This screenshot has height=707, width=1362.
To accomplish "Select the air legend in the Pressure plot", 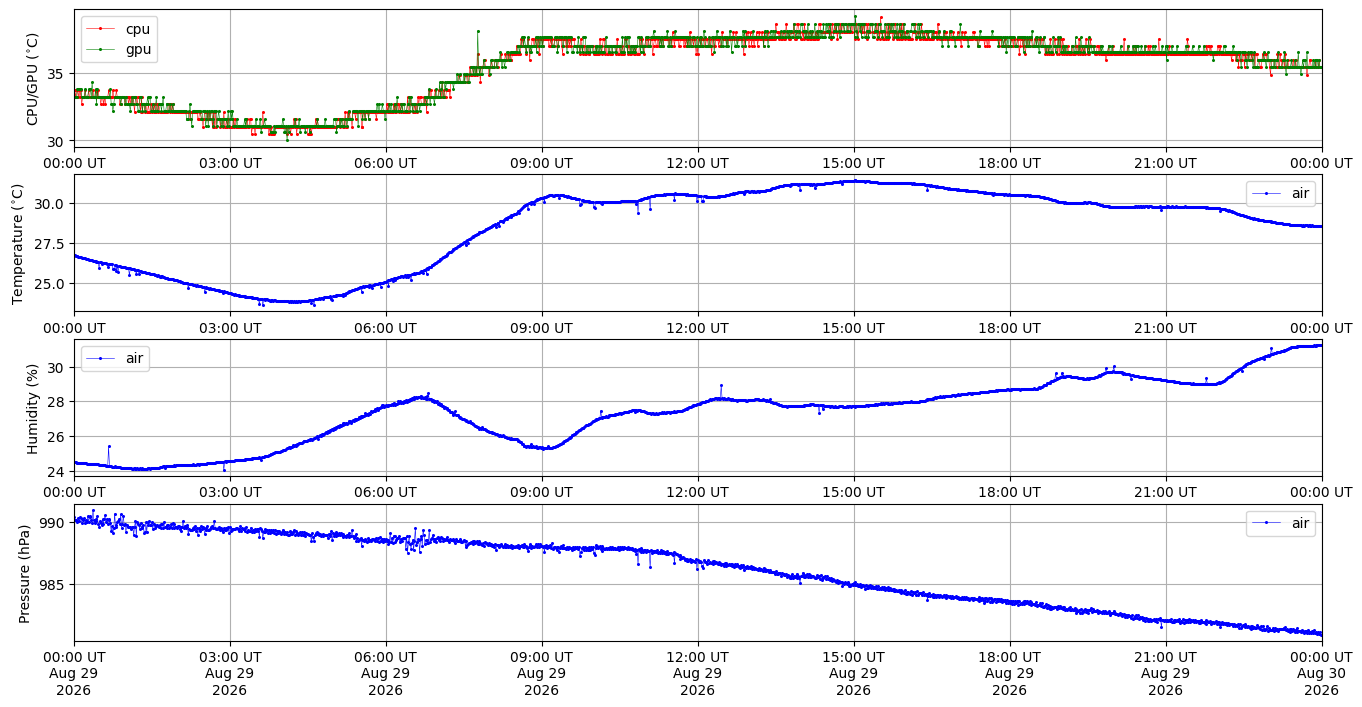I will (1281, 523).
